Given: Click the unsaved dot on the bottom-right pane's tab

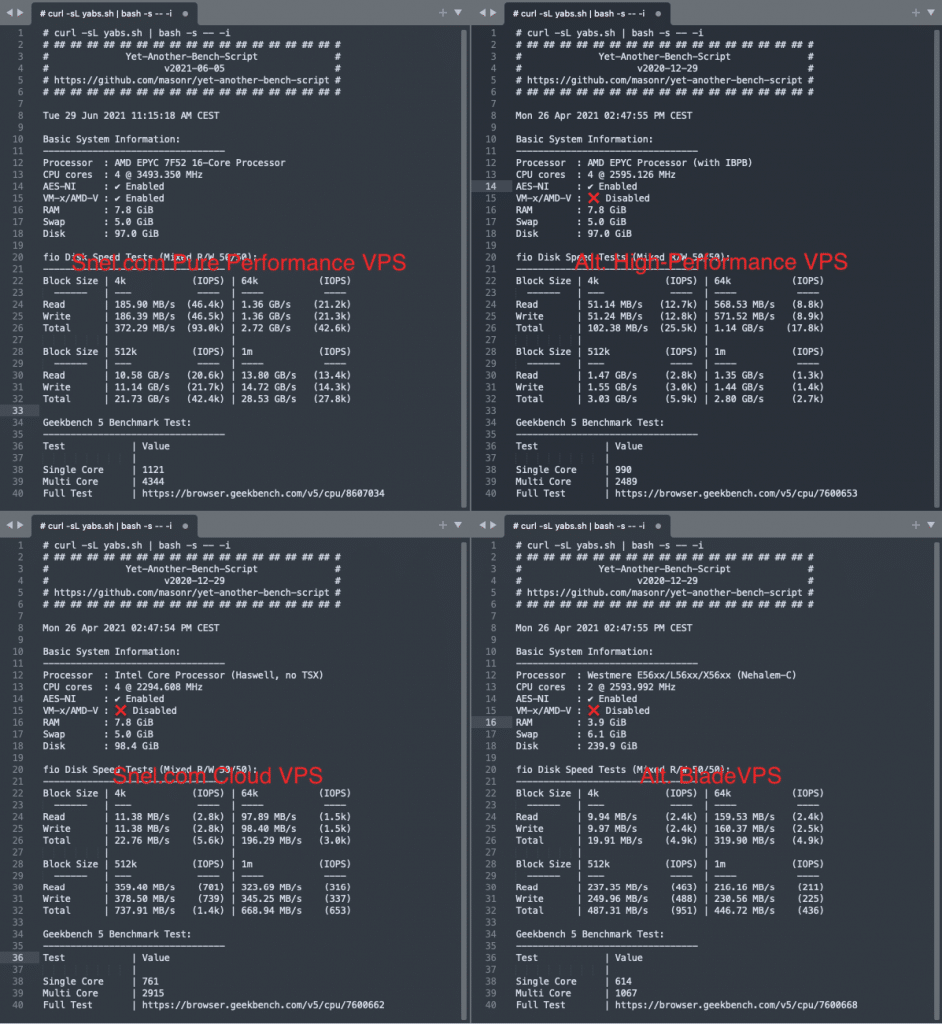Looking at the screenshot, I should tap(658, 526).
